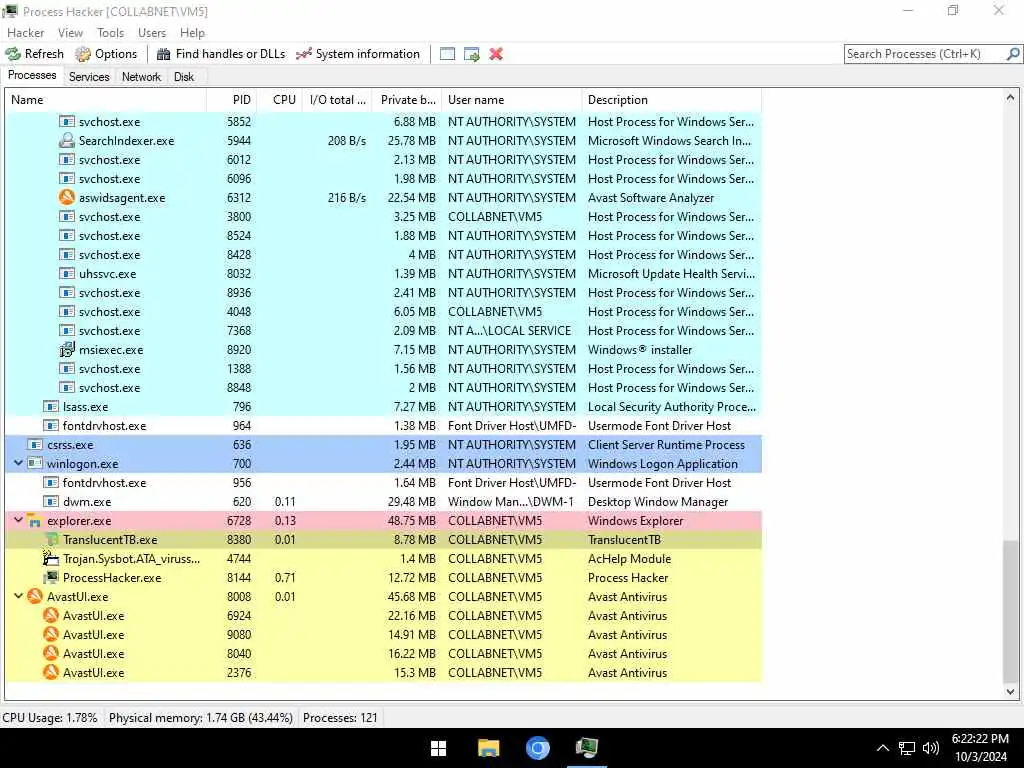Screen dimensions: 1024x768
Task: Sort by the PID column header
Action: [231, 100]
